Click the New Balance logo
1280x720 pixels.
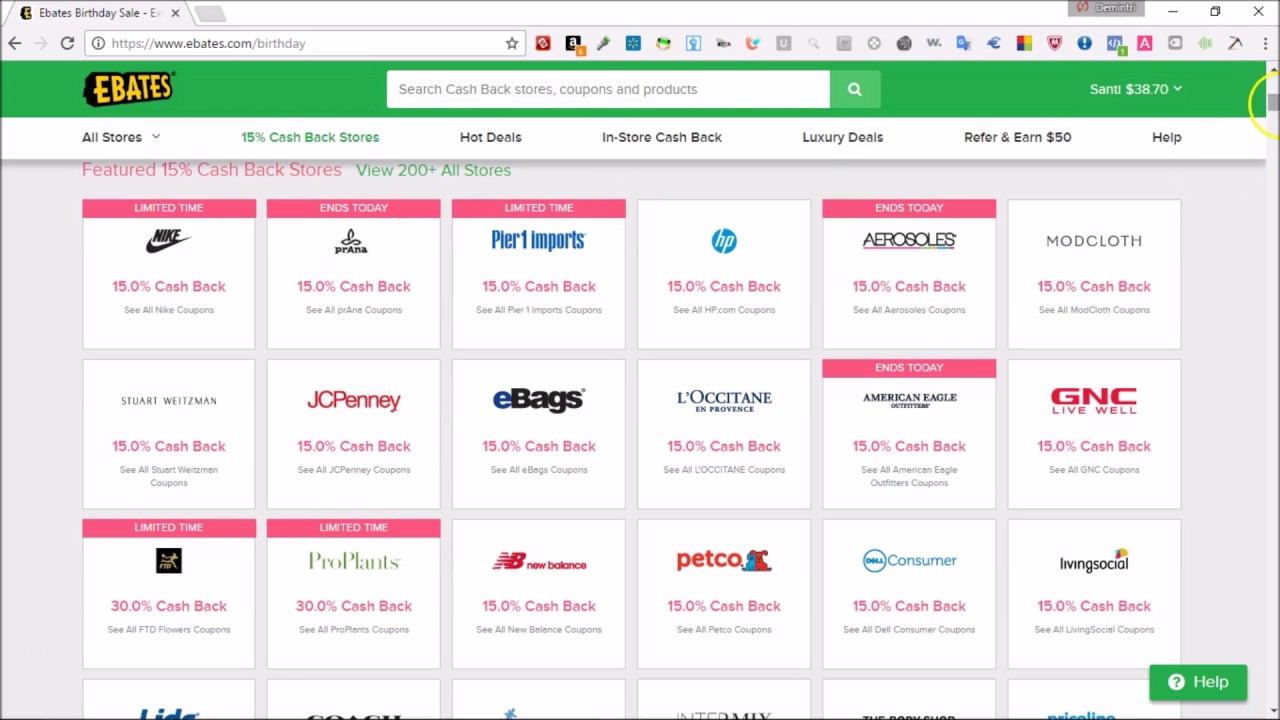click(539, 562)
